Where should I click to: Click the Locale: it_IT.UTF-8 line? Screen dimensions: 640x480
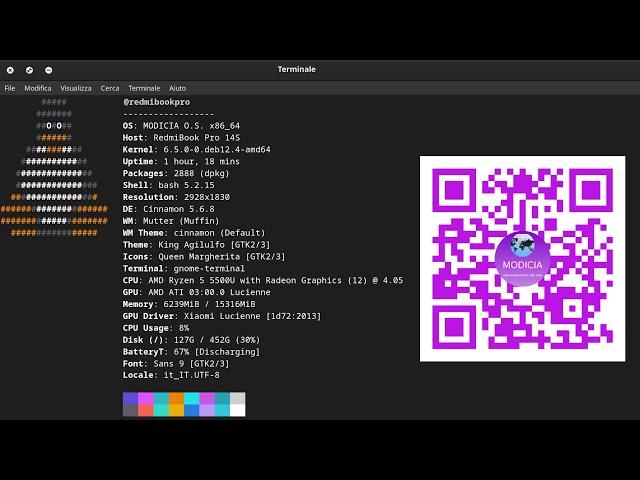point(171,375)
